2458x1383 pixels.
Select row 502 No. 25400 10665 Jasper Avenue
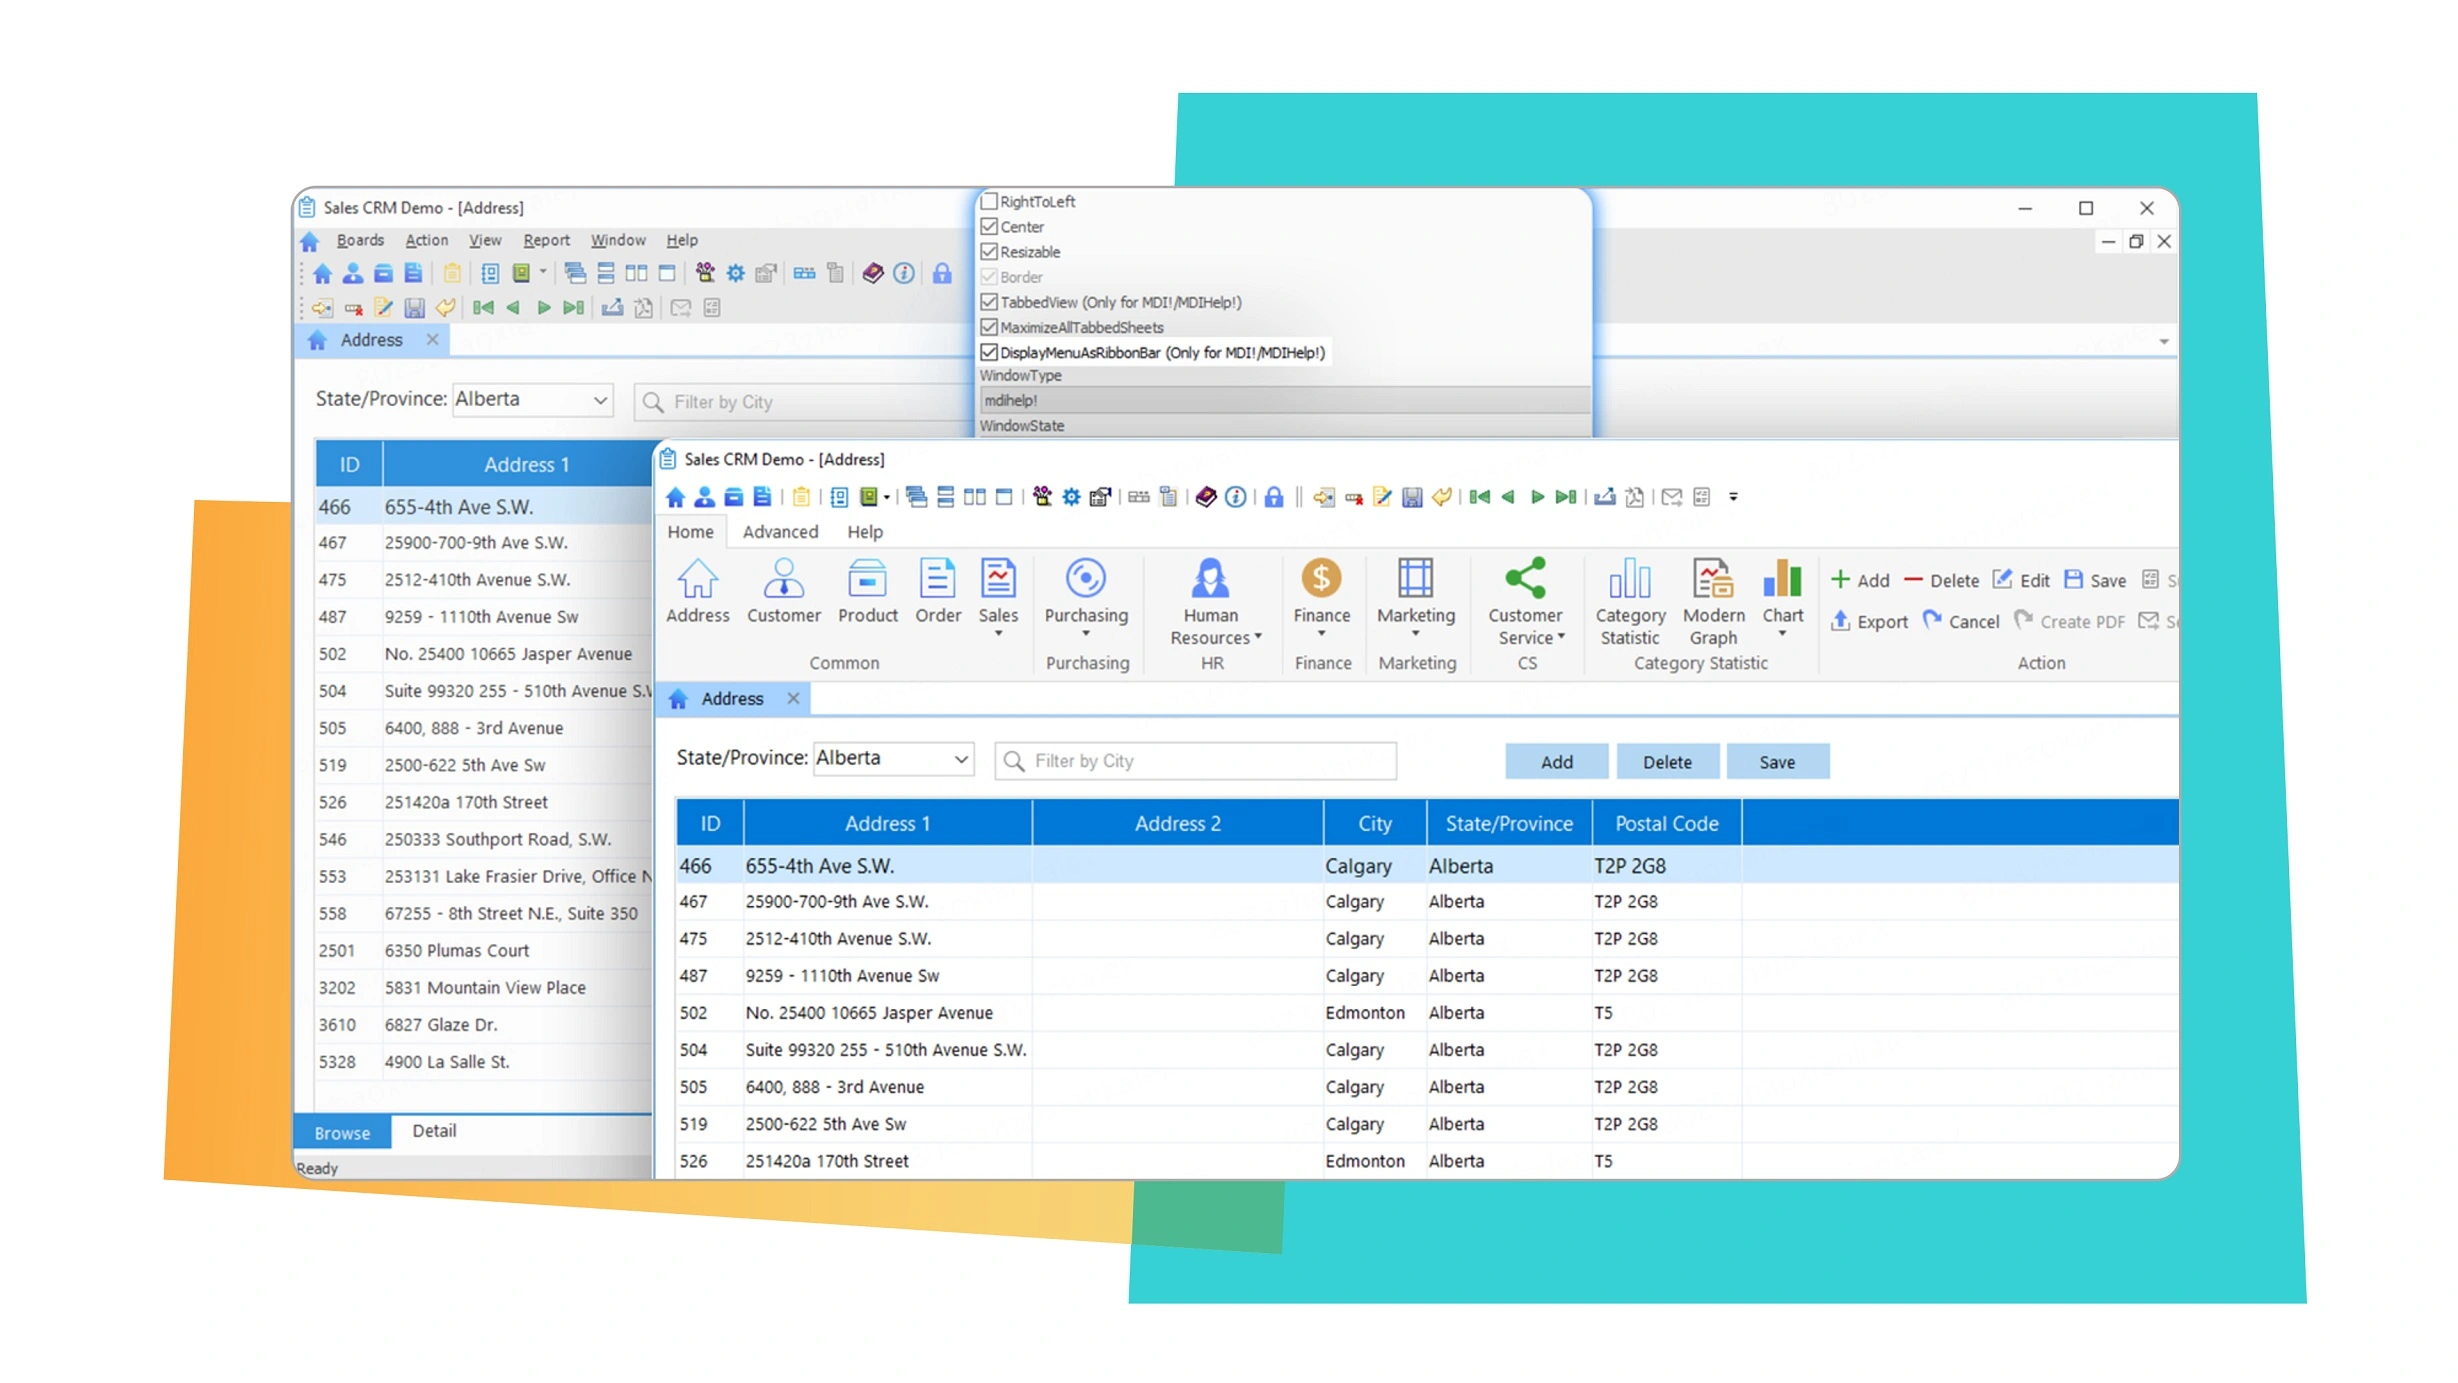point(1427,1013)
